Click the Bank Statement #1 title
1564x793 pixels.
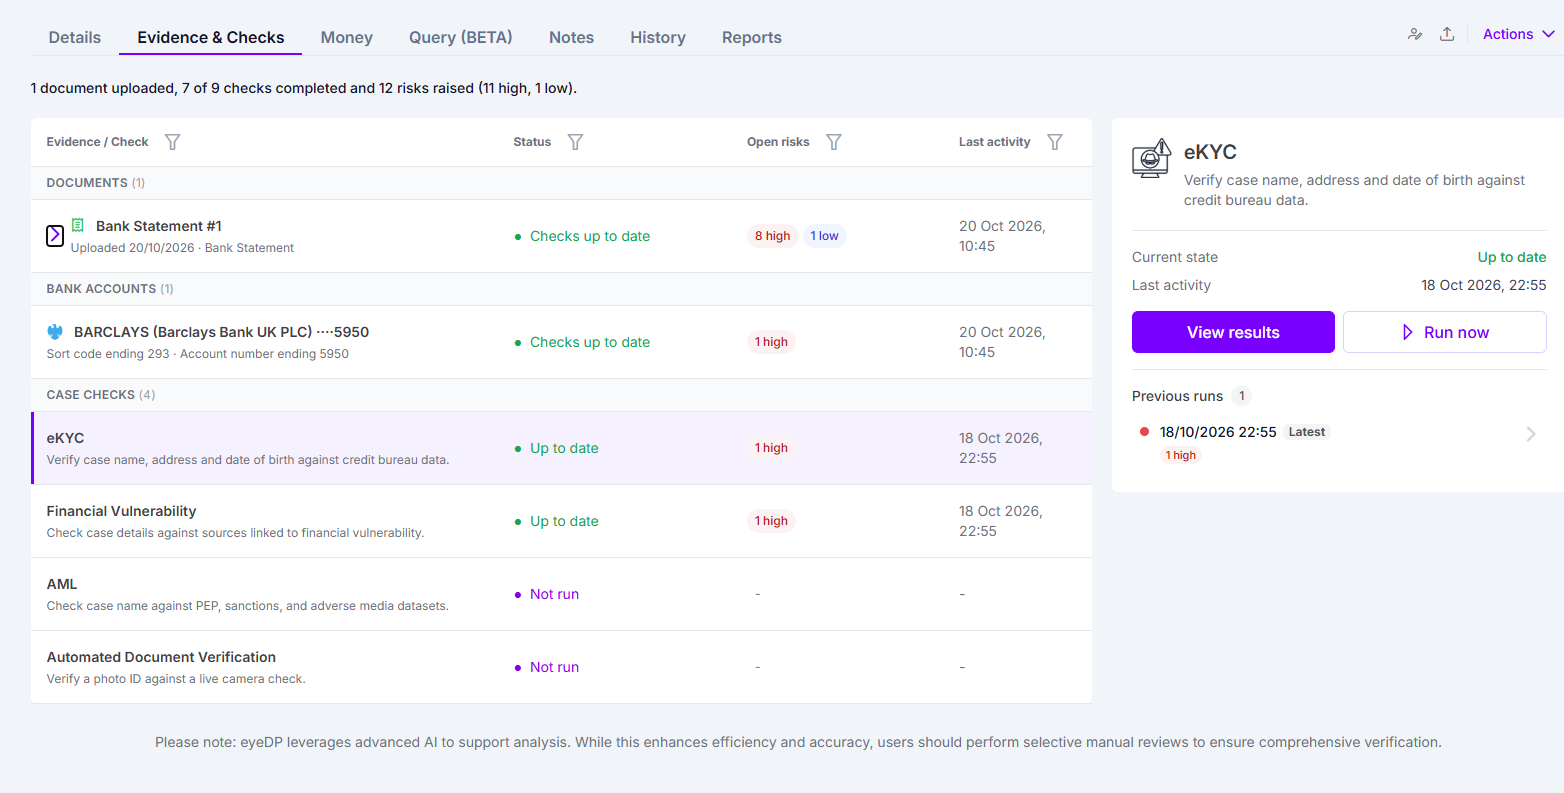(159, 226)
